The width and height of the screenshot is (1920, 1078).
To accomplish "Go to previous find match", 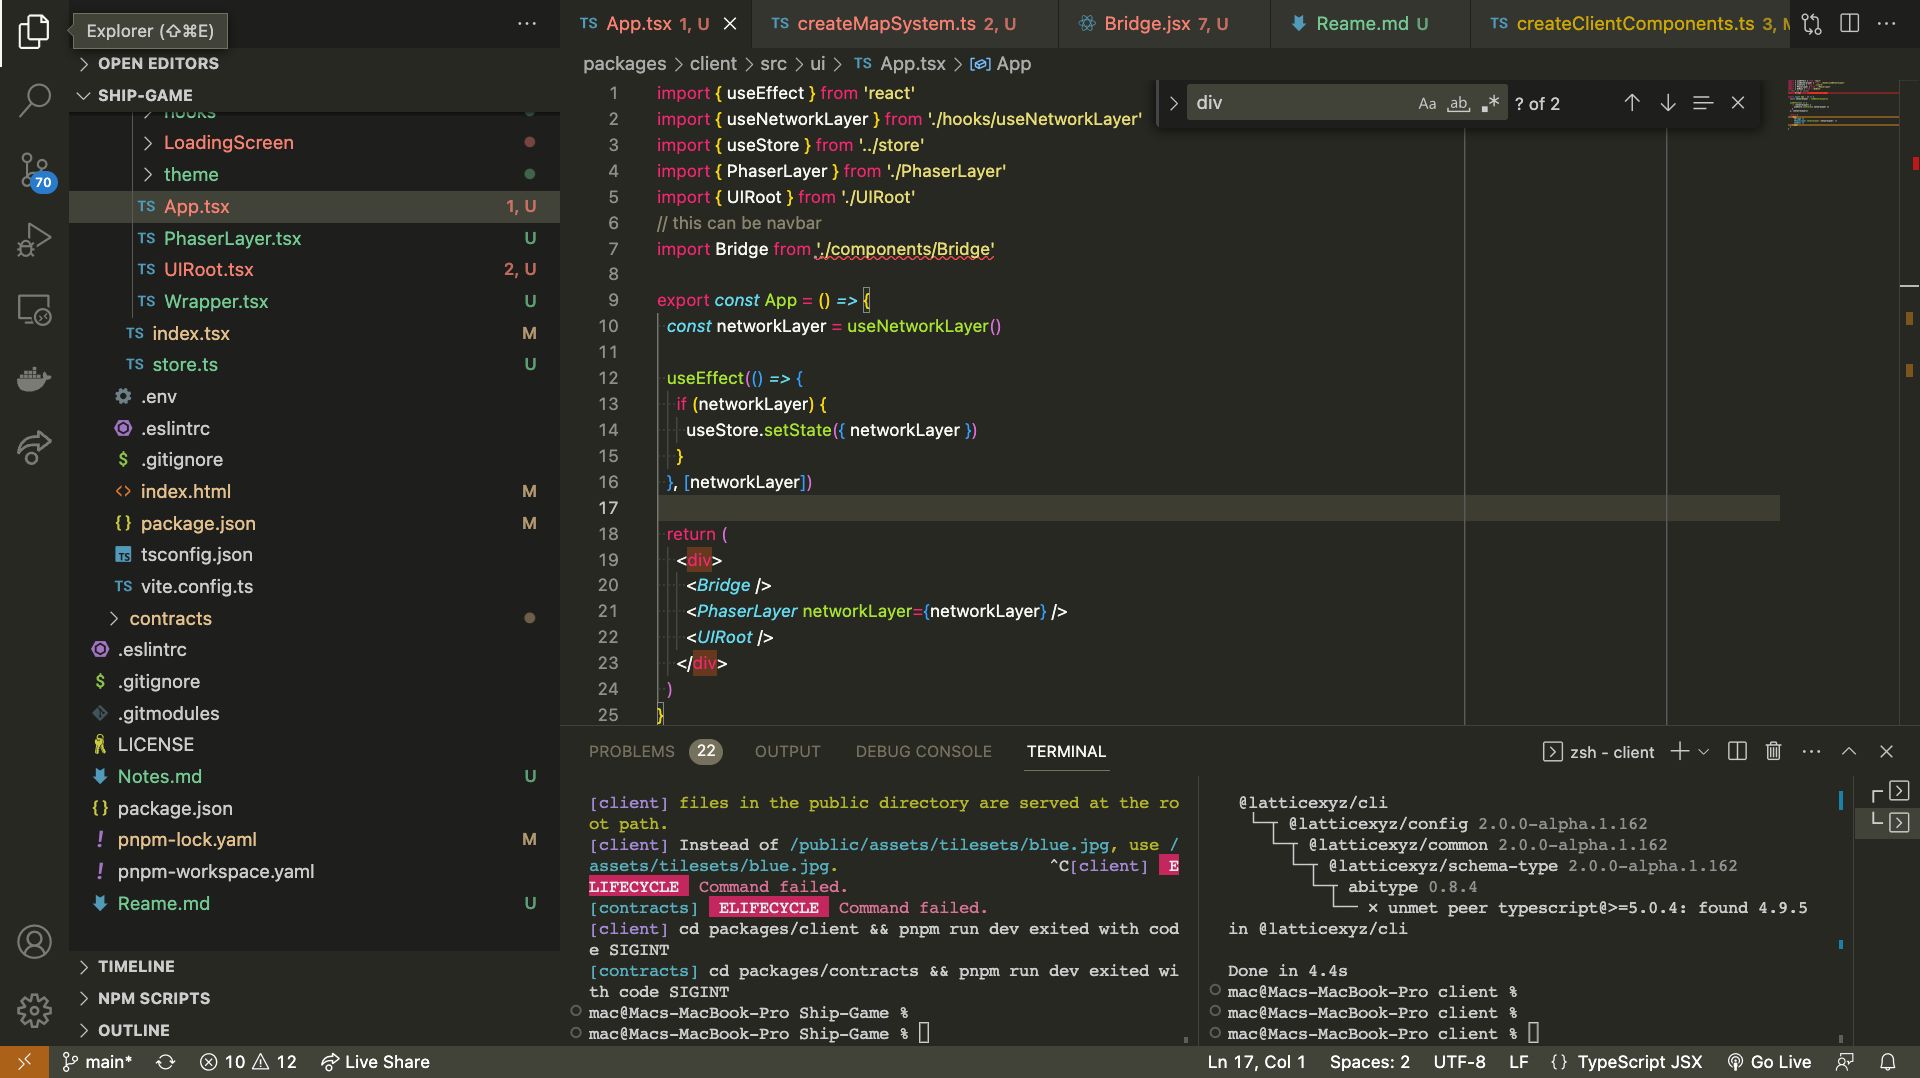I will click(x=1631, y=103).
